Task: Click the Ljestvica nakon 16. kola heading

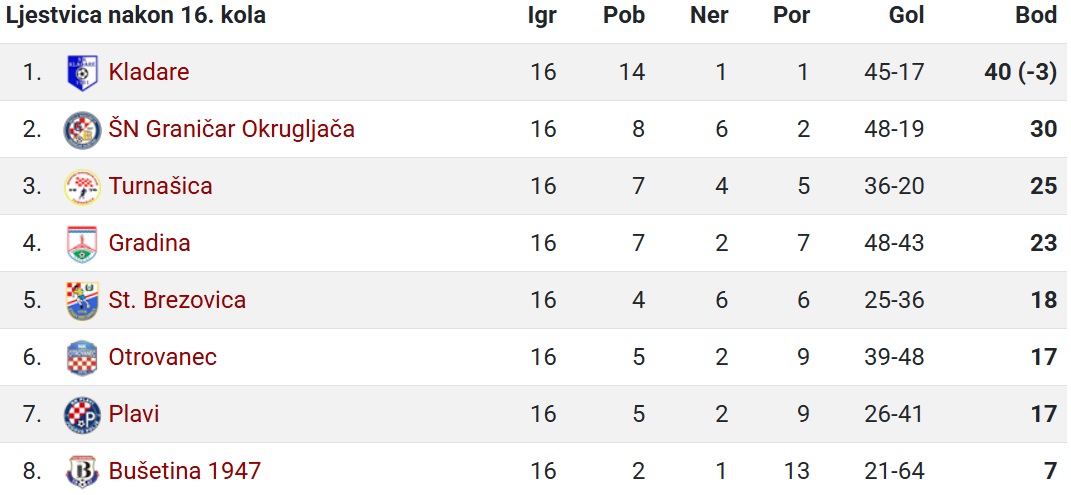Action: tap(135, 16)
